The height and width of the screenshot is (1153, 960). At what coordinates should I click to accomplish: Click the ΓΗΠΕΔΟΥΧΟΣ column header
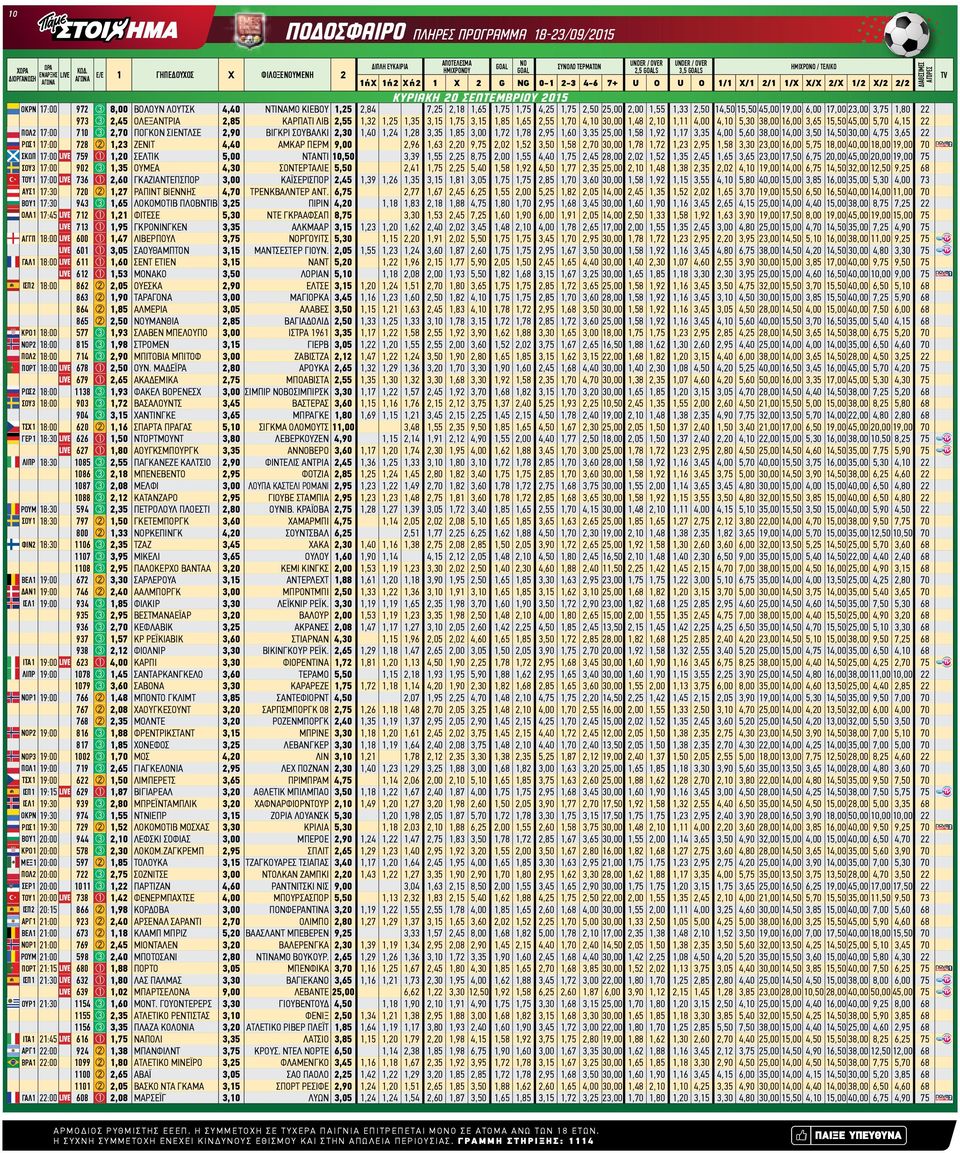(174, 74)
